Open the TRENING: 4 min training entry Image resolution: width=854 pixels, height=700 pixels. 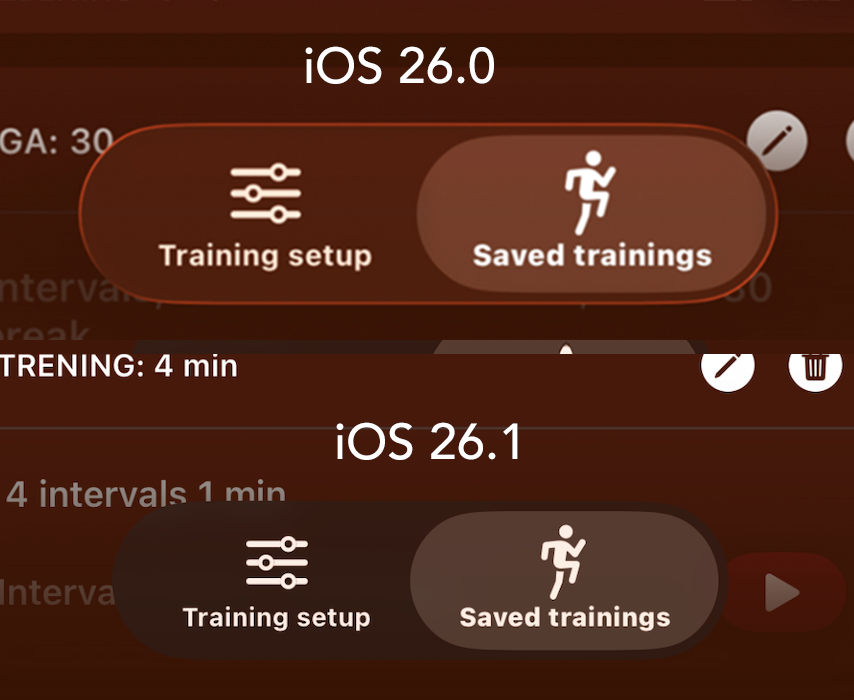[119, 366]
